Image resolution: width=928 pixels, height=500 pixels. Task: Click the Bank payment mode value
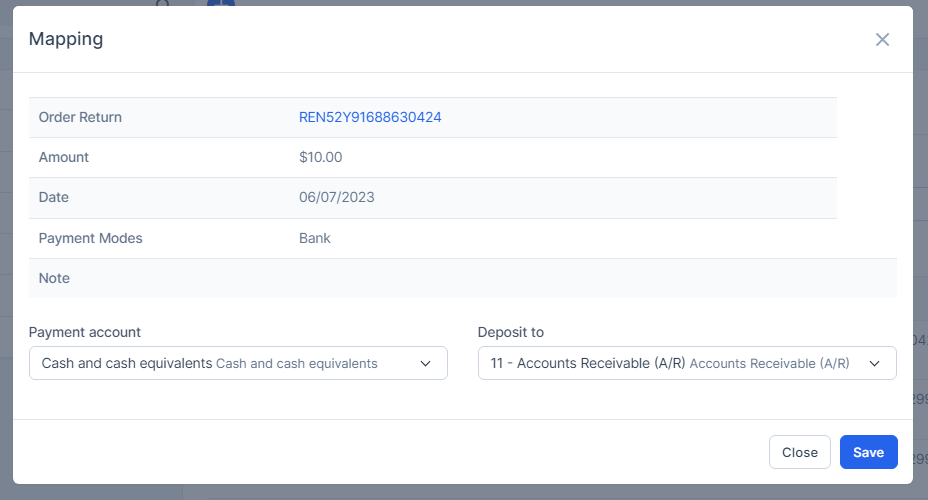coord(314,238)
